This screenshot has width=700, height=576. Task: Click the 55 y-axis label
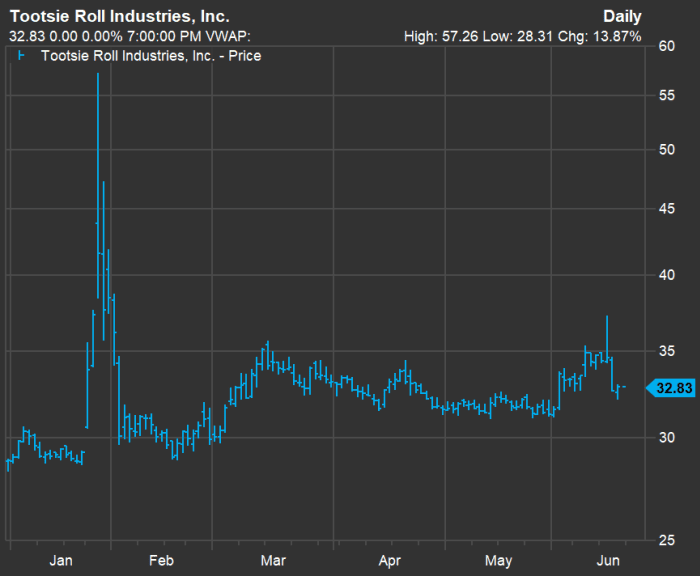[667, 95]
